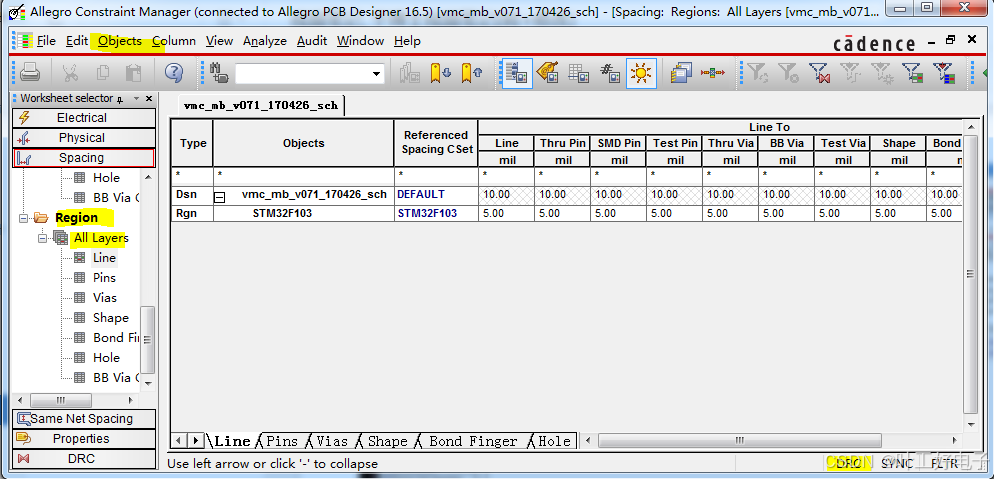Click the net connection icon beside the combo box
The width and height of the screenshot is (994, 479).
(x=219, y=73)
